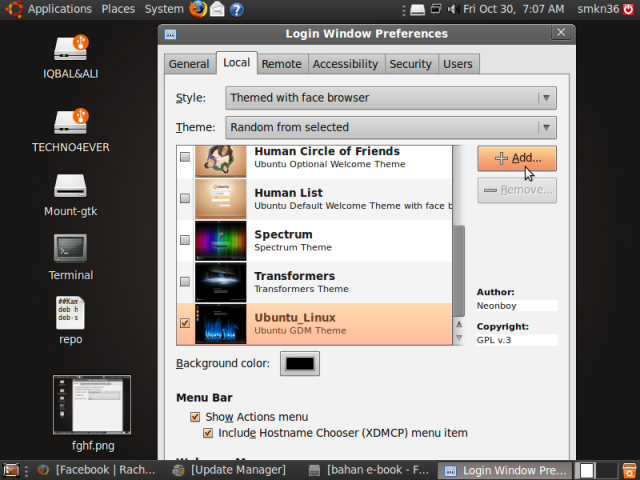
Task: Select the Ubuntu_Linux theme preview image
Action: click(x=220, y=324)
